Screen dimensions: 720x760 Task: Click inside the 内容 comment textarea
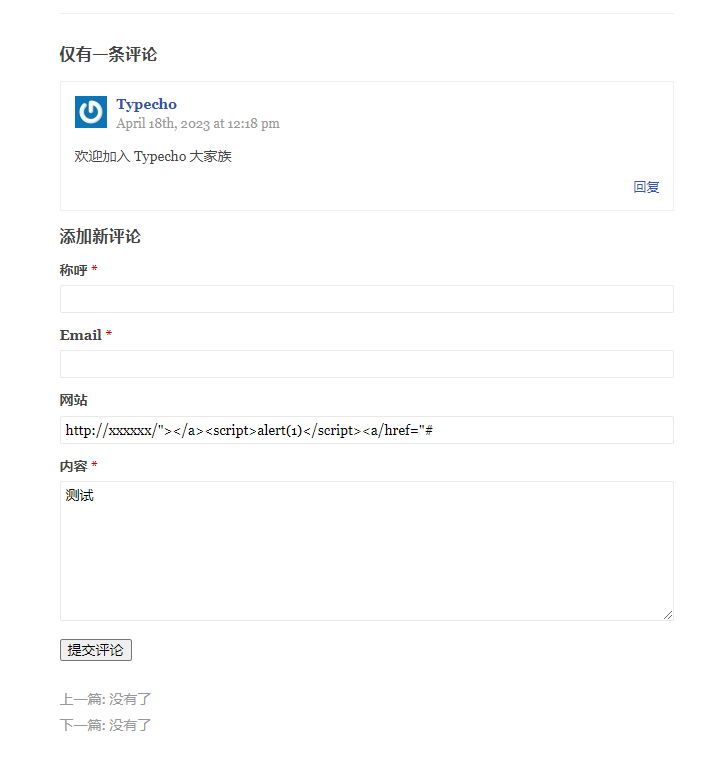(x=367, y=551)
